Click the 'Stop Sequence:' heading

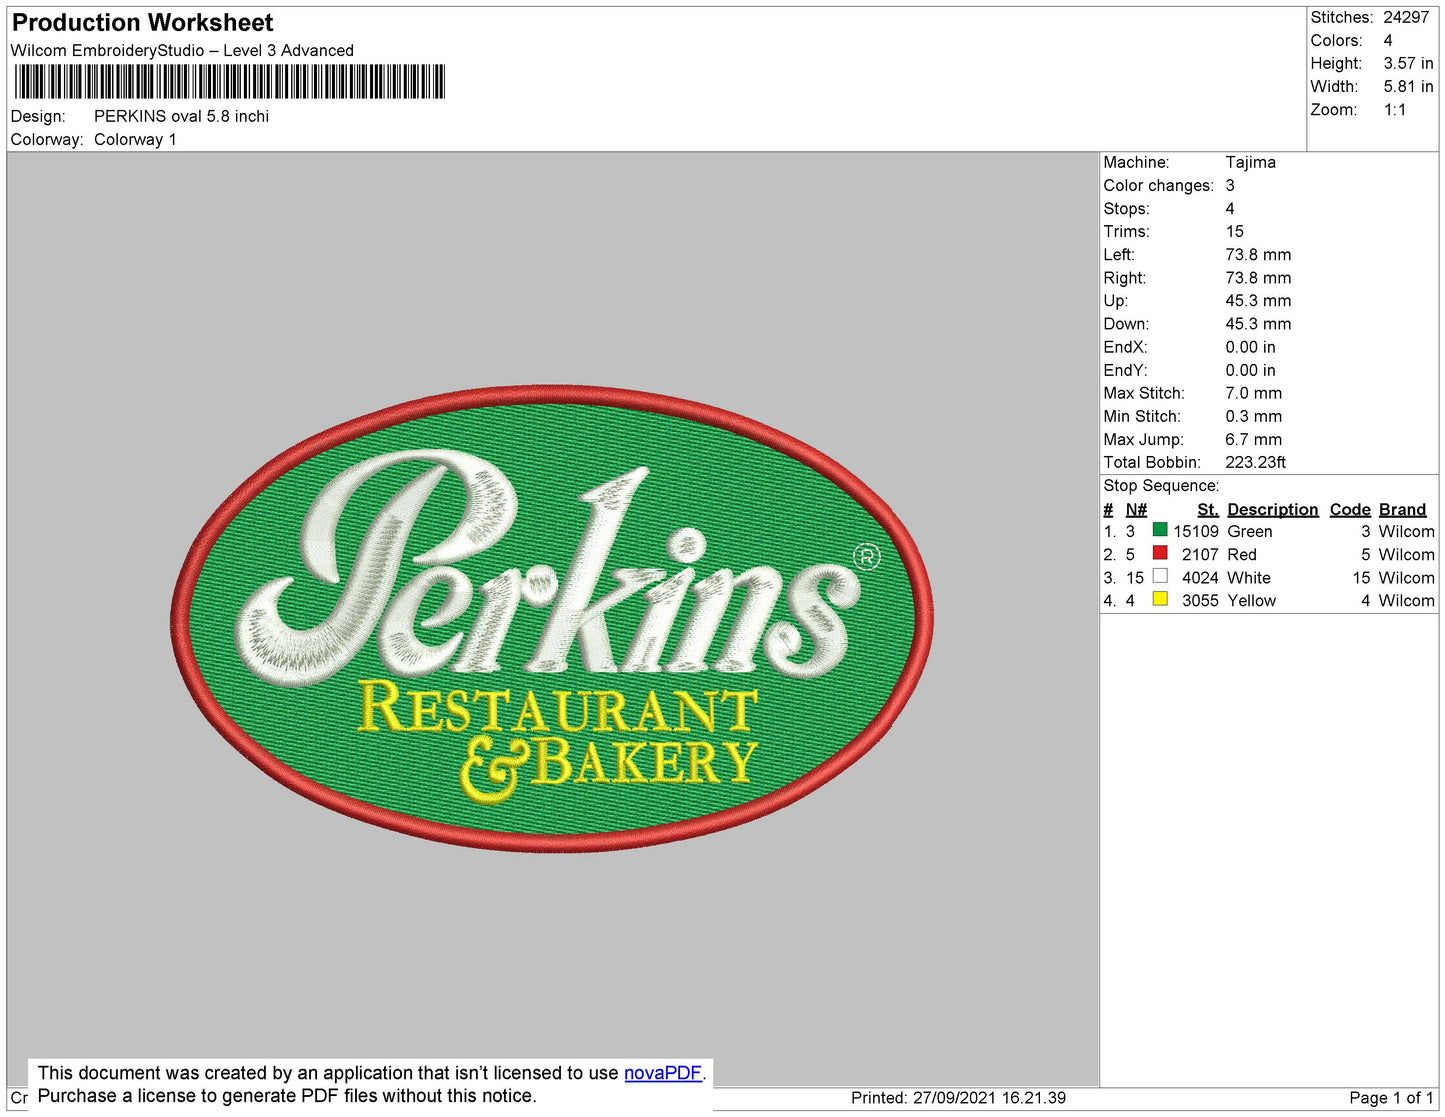coord(1161,486)
